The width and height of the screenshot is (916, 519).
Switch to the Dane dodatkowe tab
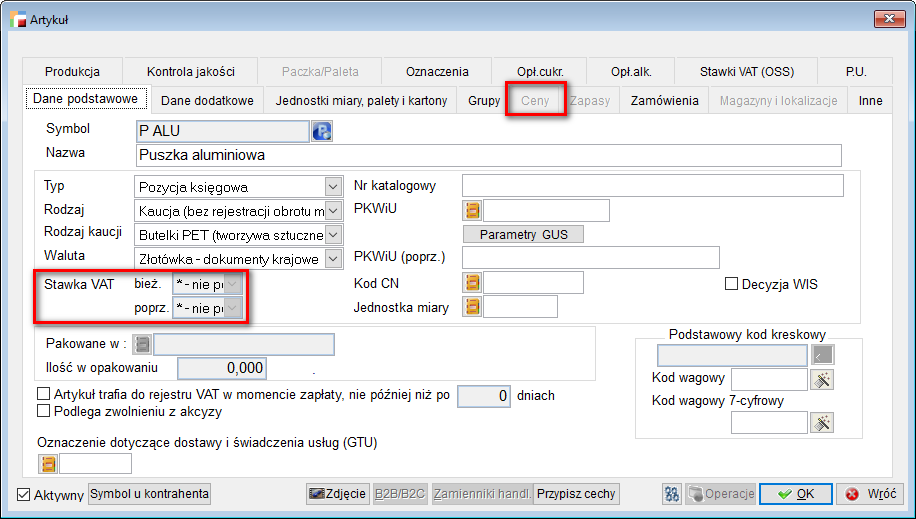[x=207, y=100]
